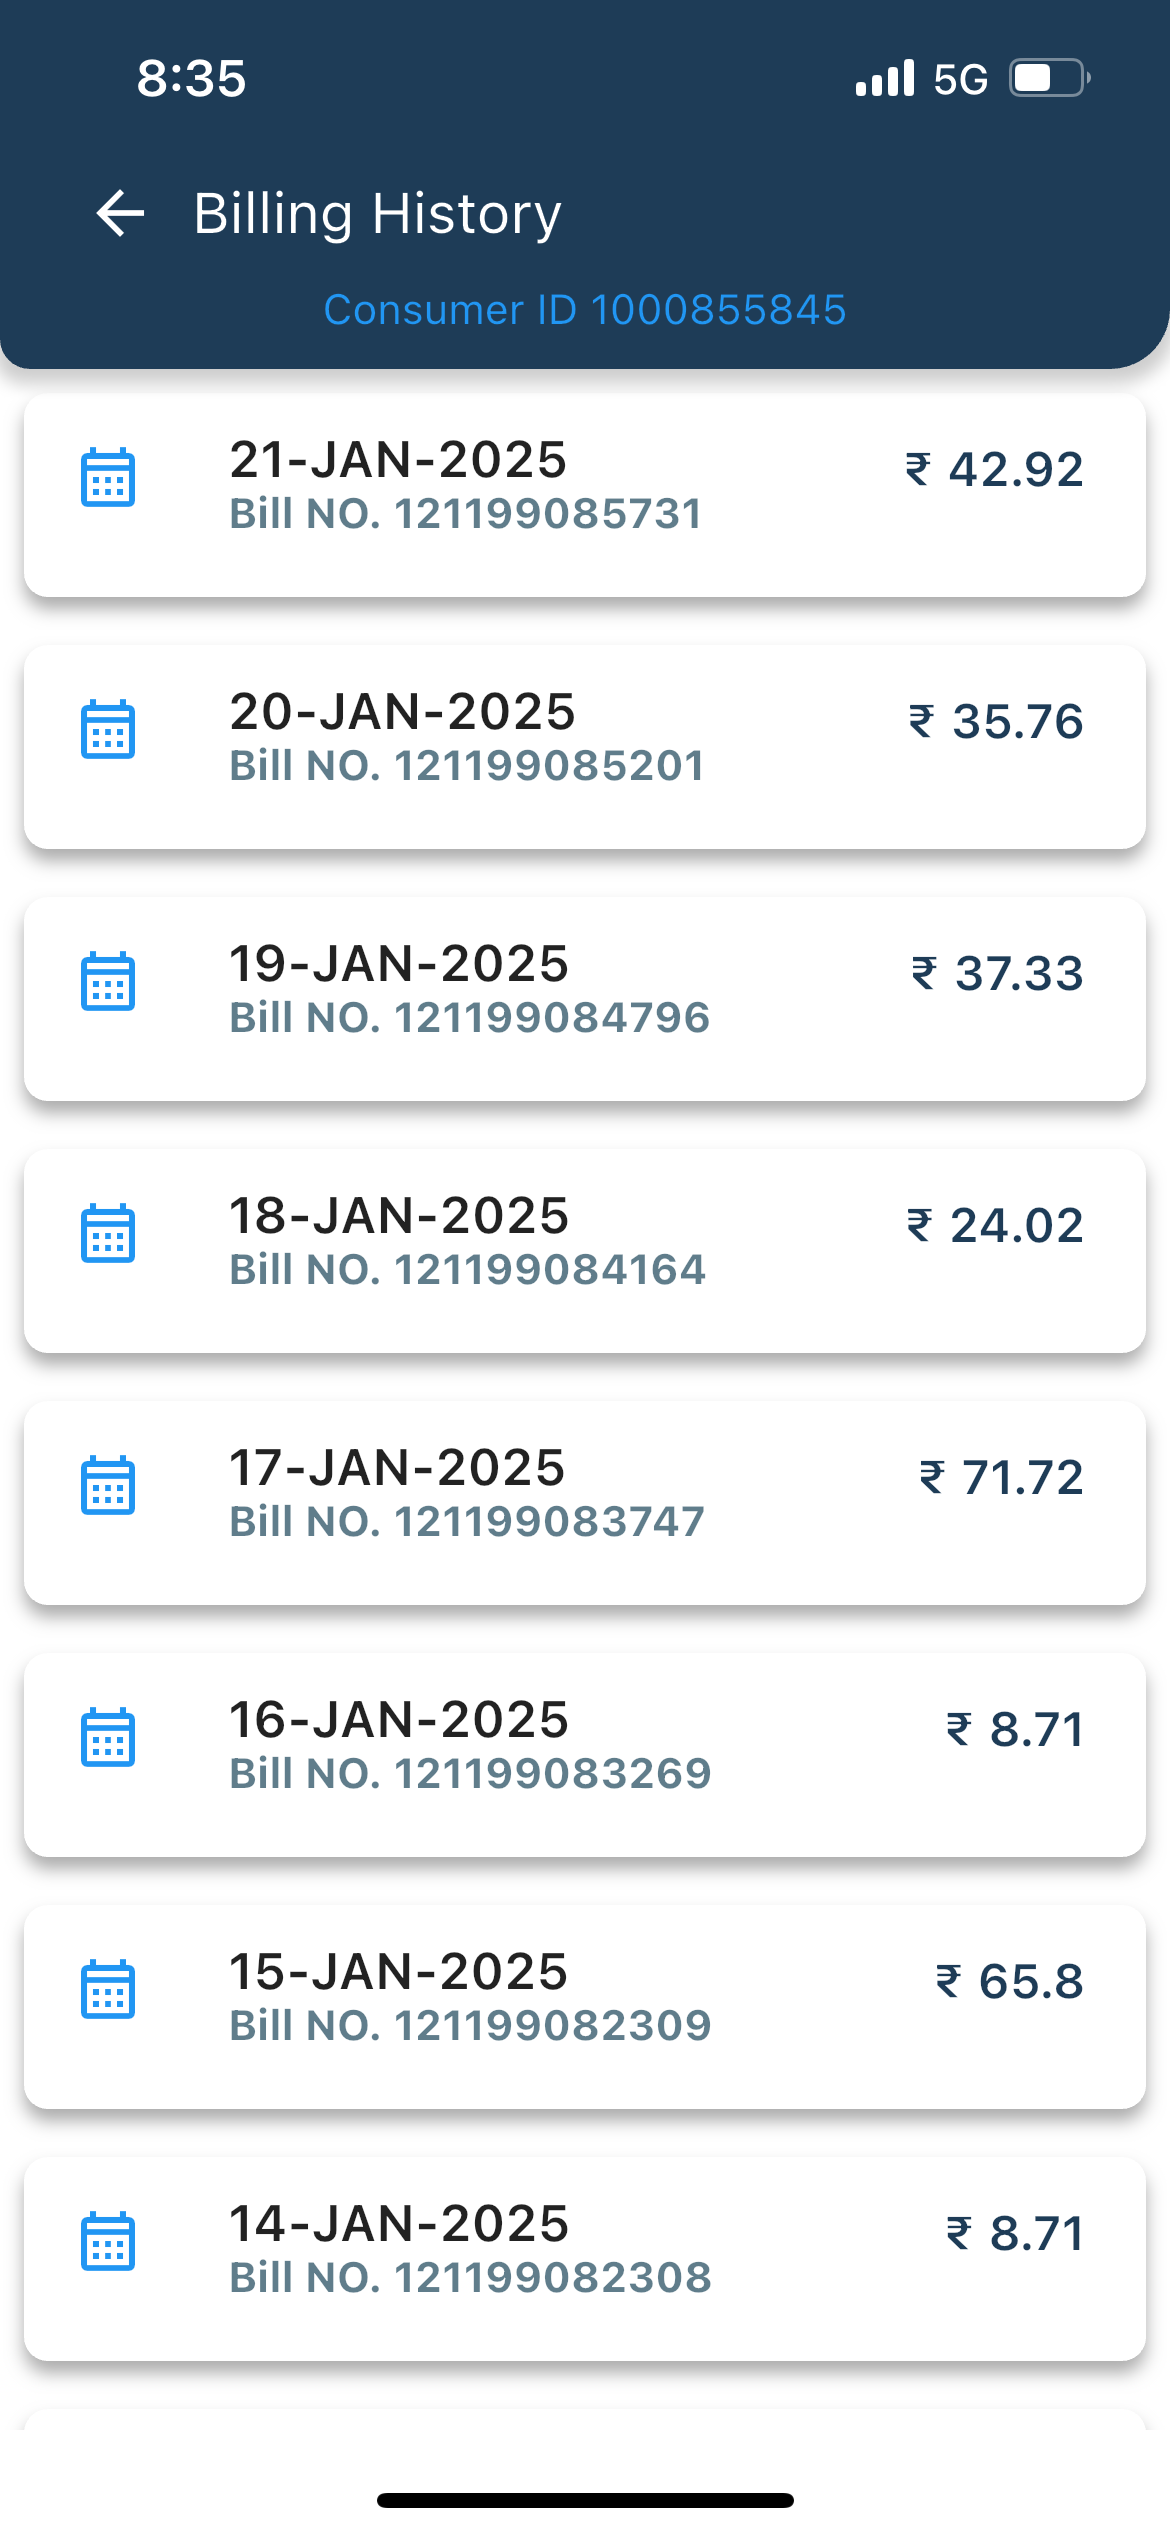Image resolution: width=1170 pixels, height=2532 pixels.
Task: Open Bill NO. 121199085731 entry
Action: [466, 514]
